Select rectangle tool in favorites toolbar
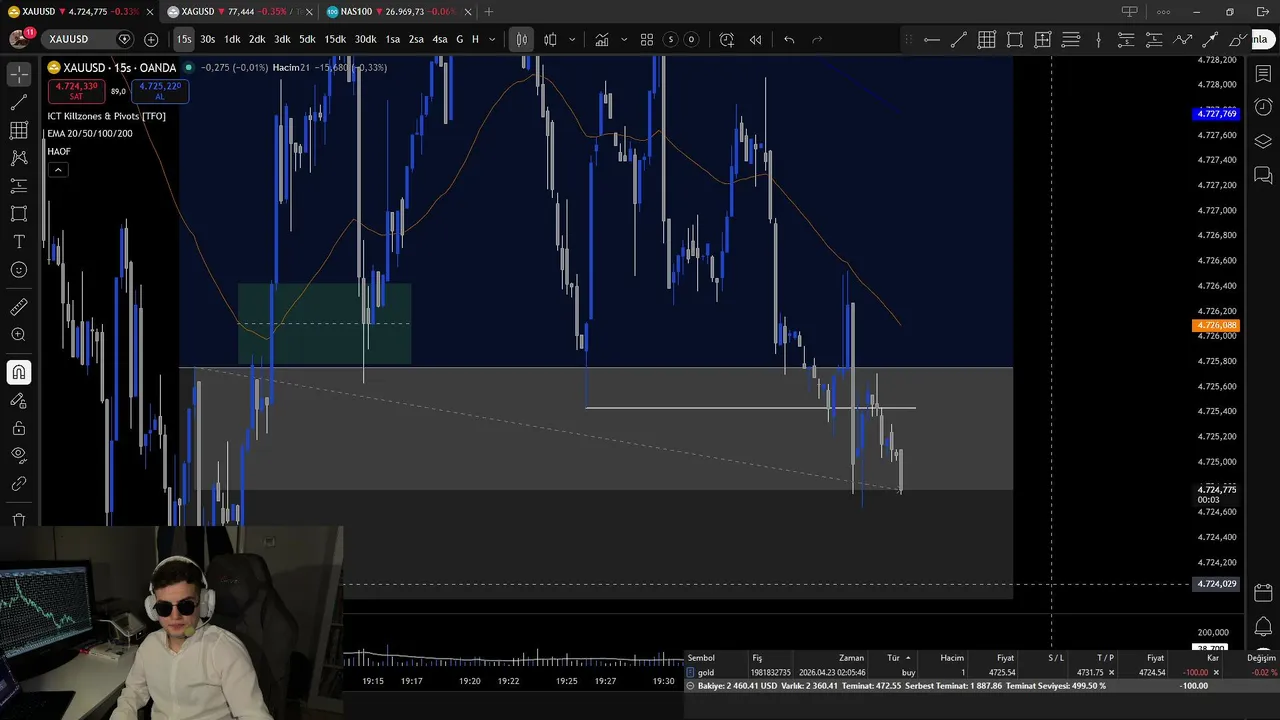 click(1015, 39)
